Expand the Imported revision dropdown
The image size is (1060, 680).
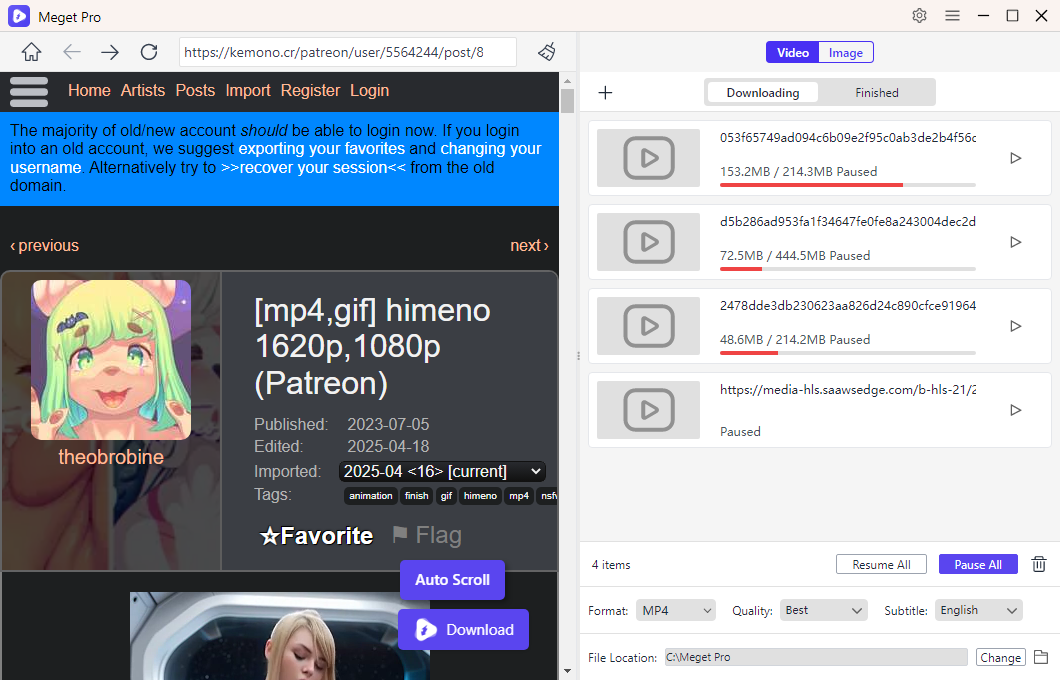tap(442, 471)
